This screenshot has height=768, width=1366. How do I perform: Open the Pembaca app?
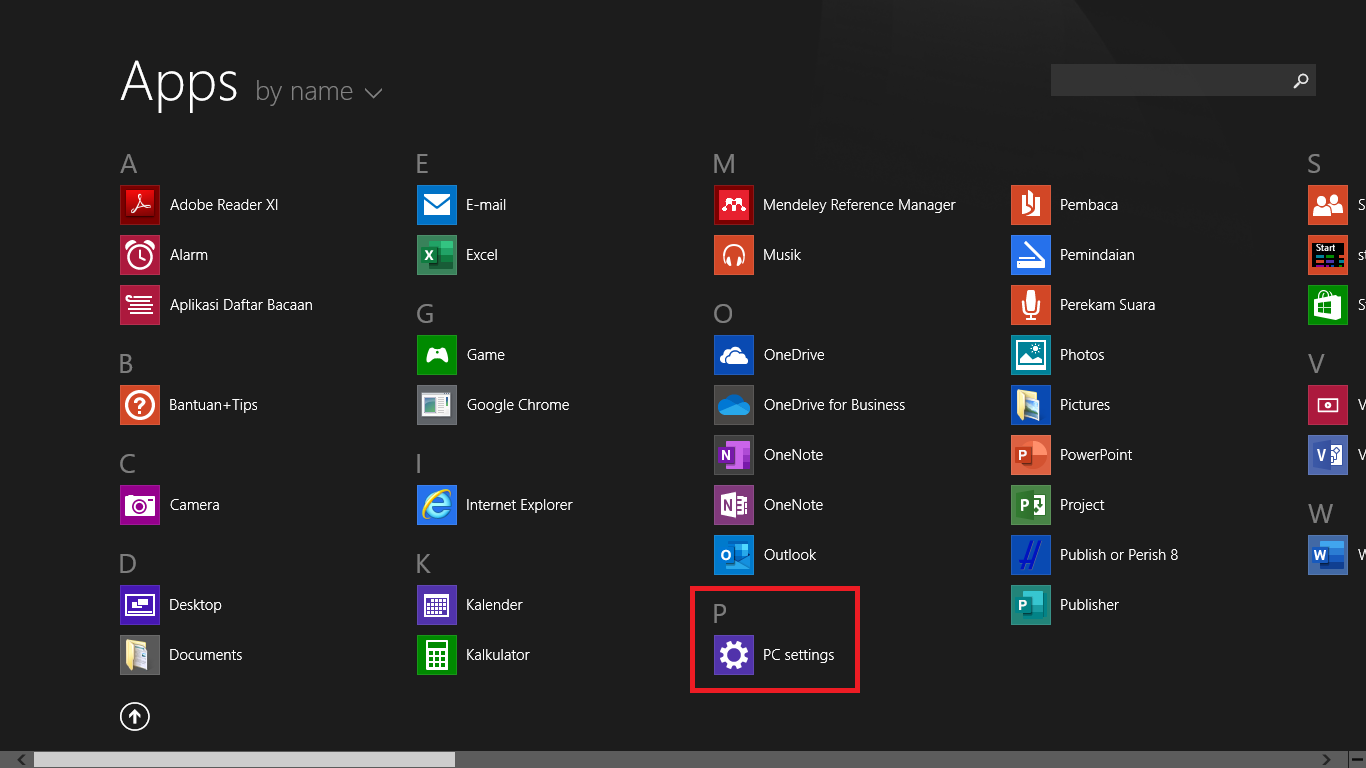(x=1065, y=205)
